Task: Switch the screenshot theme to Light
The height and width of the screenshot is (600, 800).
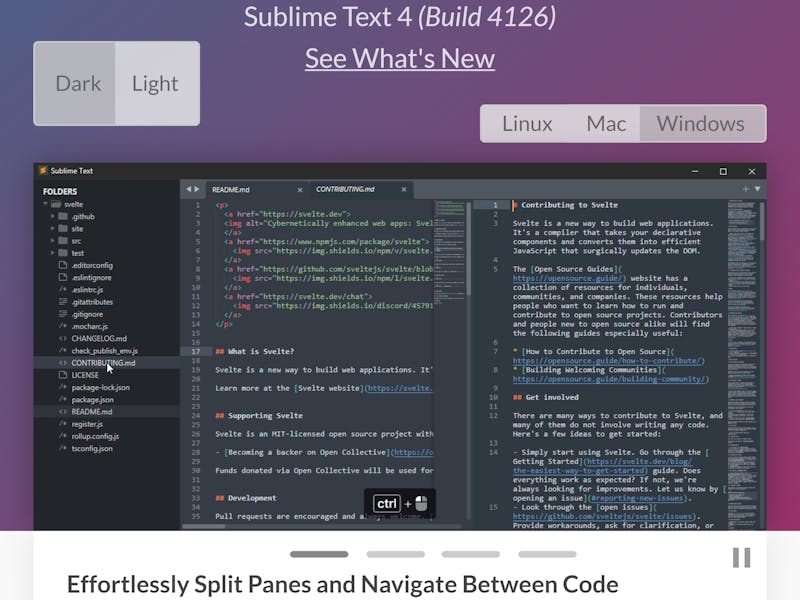Action: [155, 84]
